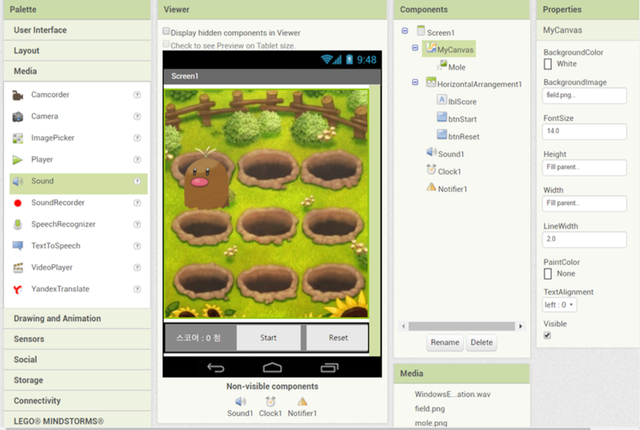Collapse the Screen1 tree node
Viewport: 640px width, 430px height.
click(404, 31)
